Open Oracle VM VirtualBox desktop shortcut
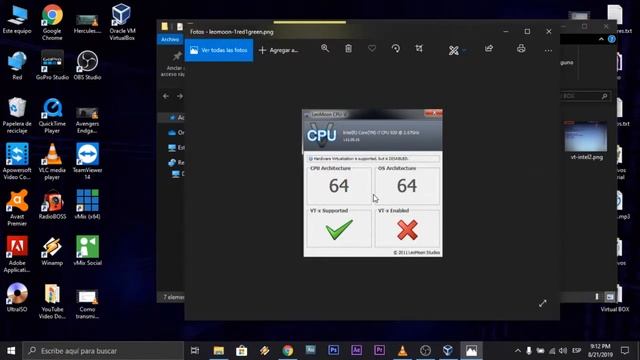This screenshot has width=640, height=360. pyautogui.click(x=122, y=22)
